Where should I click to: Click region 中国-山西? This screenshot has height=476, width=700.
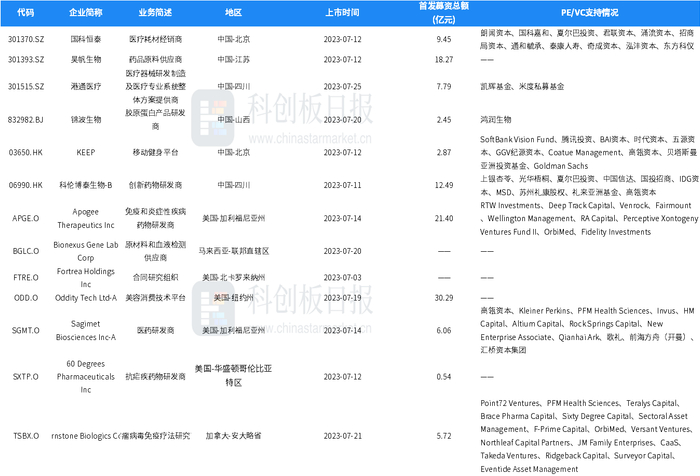click(233, 120)
